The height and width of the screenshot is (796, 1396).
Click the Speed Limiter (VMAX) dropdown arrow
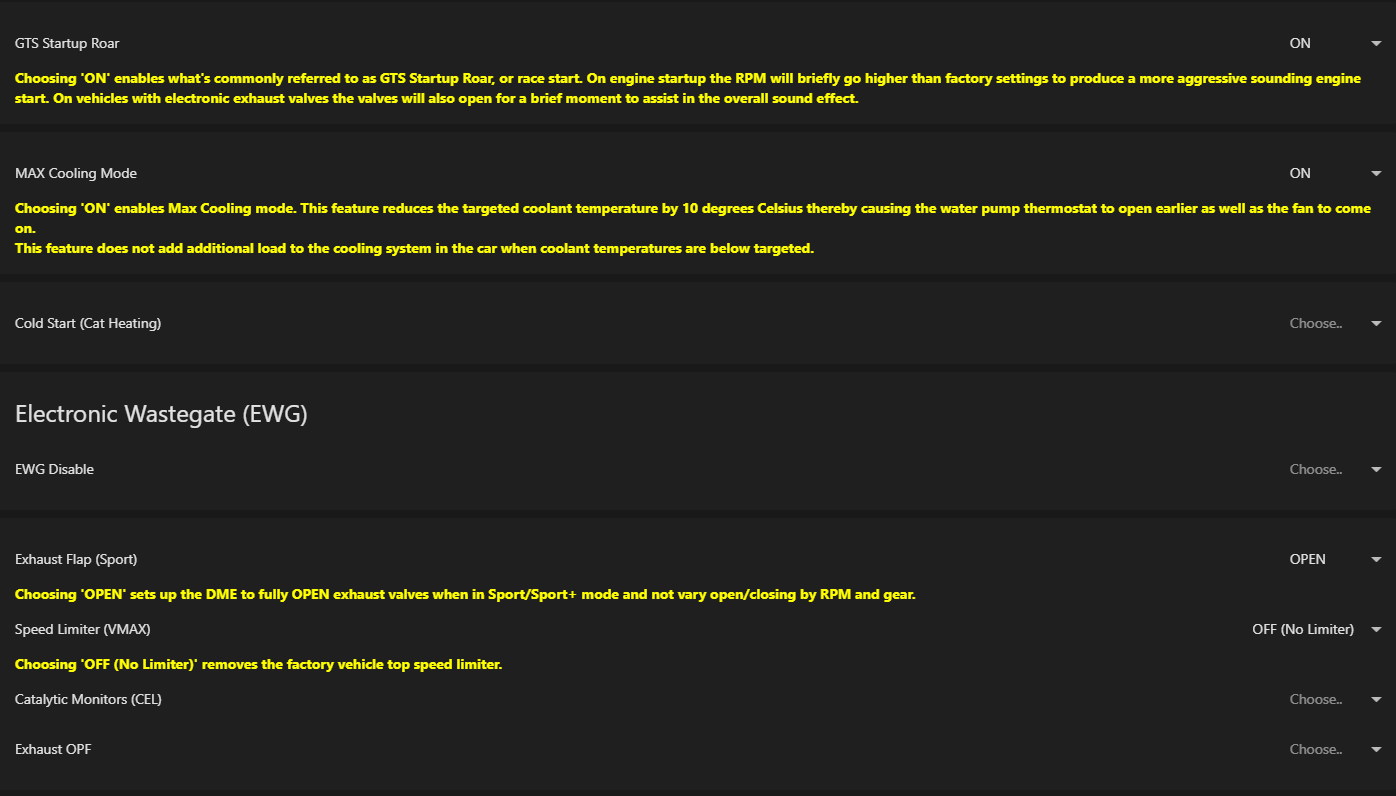coord(1376,630)
